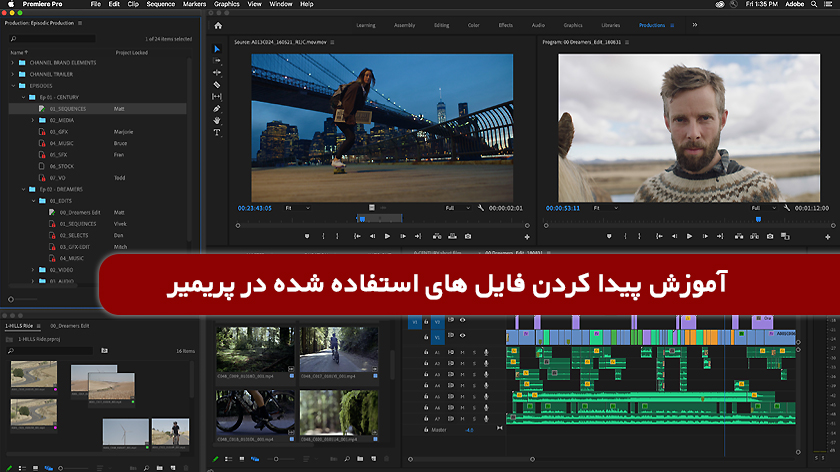Step forward one frame in Source monitor
This screenshot has width=840, height=472.
403,236
